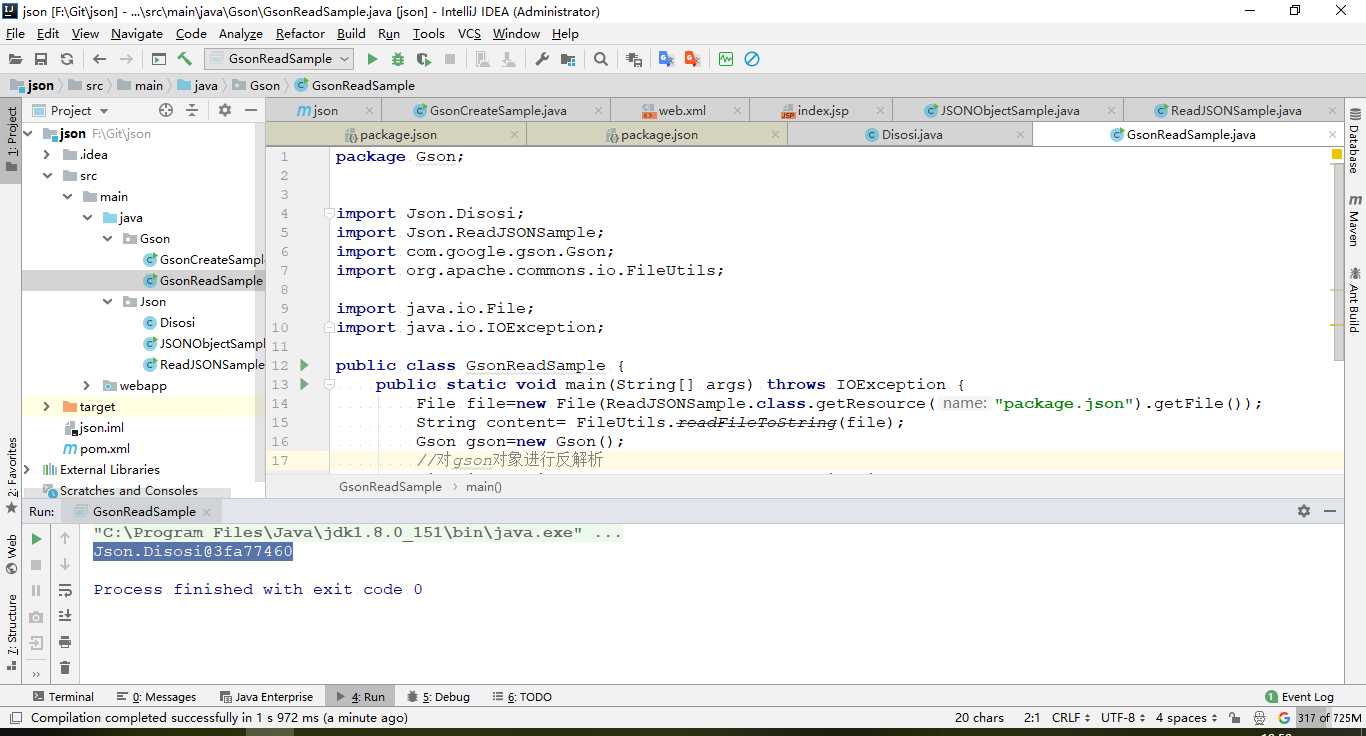The image size is (1366, 736).
Task: Start debugging with the green bug icon
Action: tap(398, 59)
